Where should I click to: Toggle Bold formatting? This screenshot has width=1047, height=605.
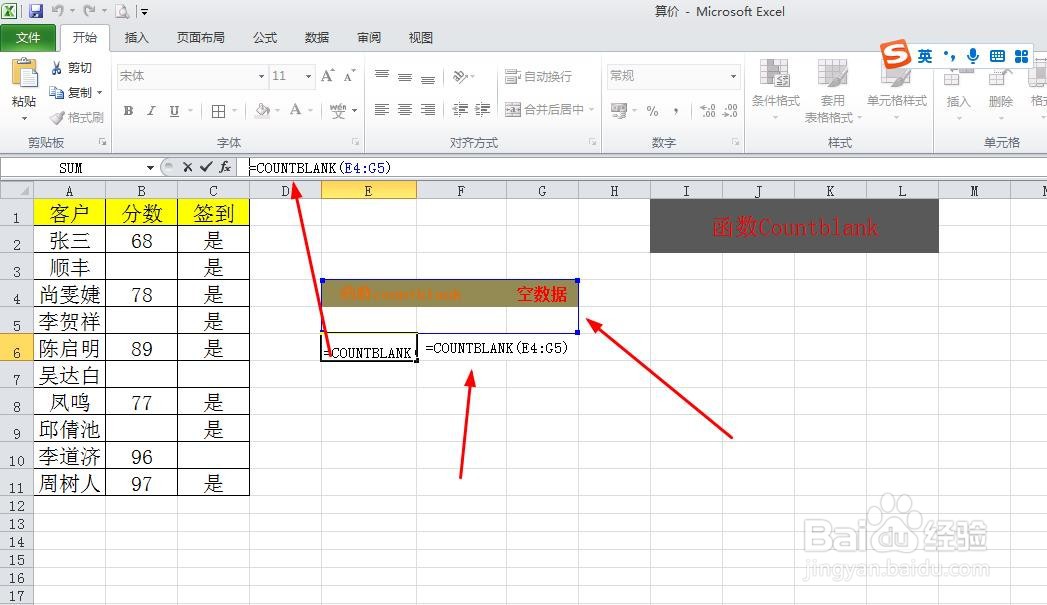(x=128, y=111)
